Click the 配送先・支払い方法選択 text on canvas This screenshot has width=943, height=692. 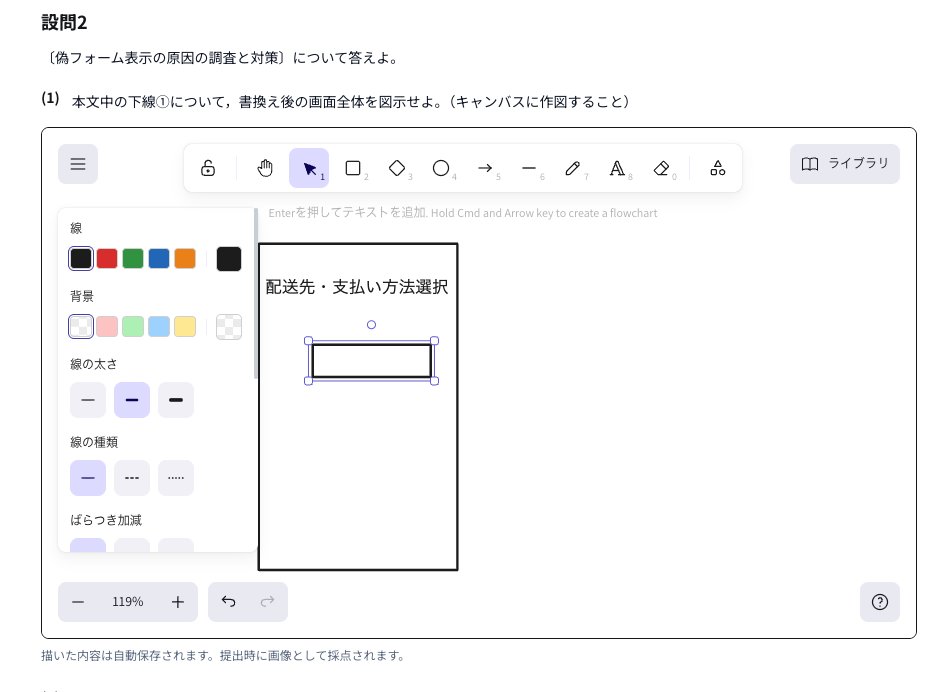coord(357,287)
